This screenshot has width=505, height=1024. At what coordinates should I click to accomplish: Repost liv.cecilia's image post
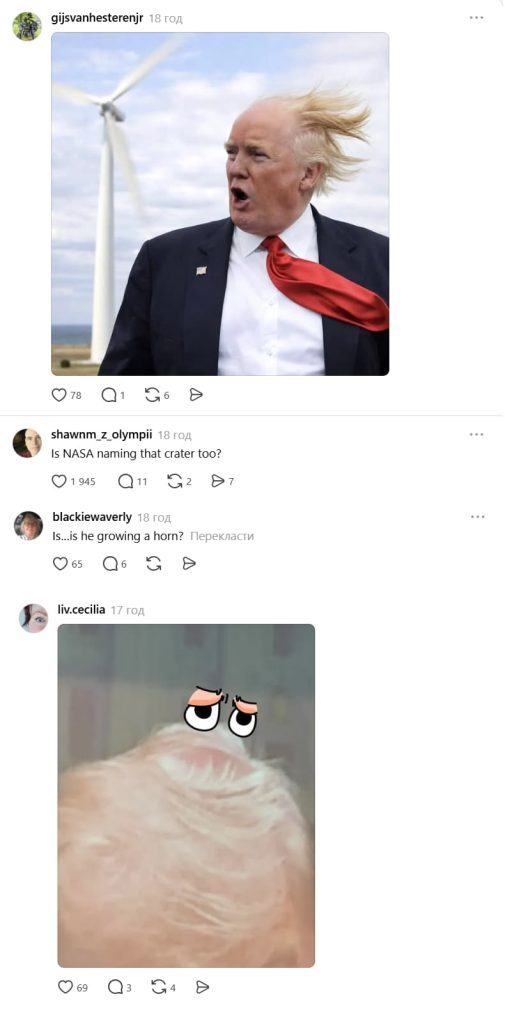pyautogui.click(x=159, y=987)
